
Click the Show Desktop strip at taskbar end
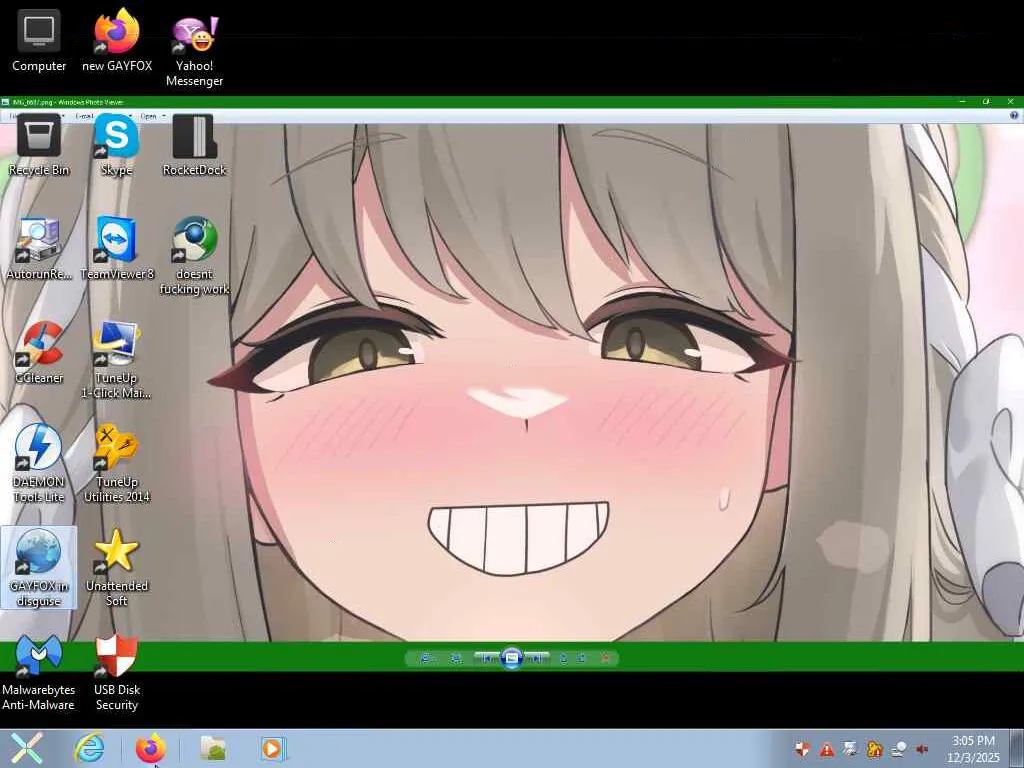pyautogui.click(x=1017, y=748)
